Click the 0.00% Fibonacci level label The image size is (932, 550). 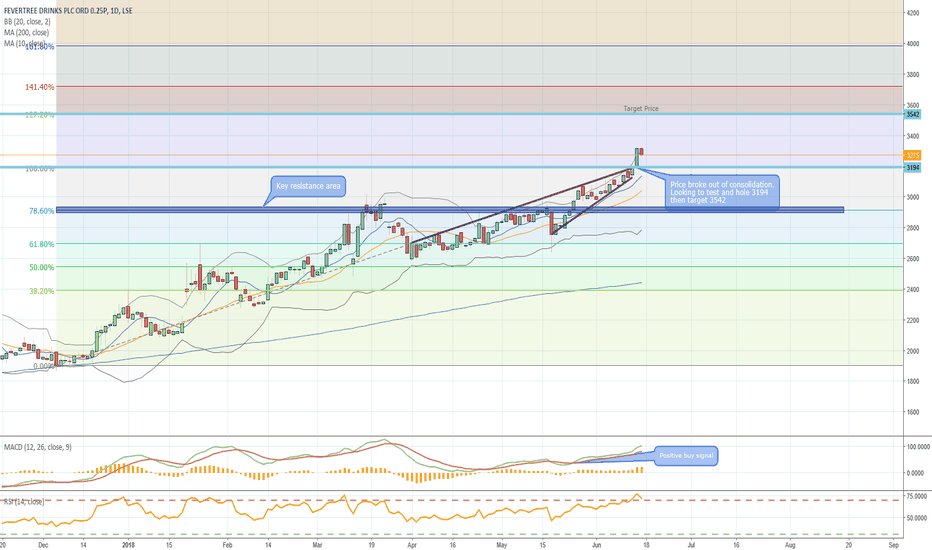click(x=44, y=366)
